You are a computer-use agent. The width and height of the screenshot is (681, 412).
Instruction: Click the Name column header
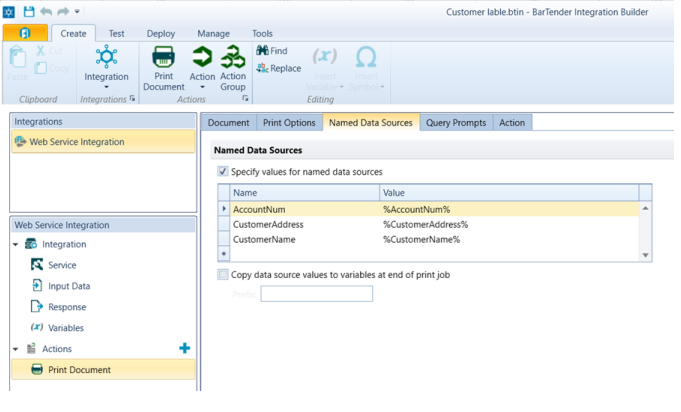304,193
